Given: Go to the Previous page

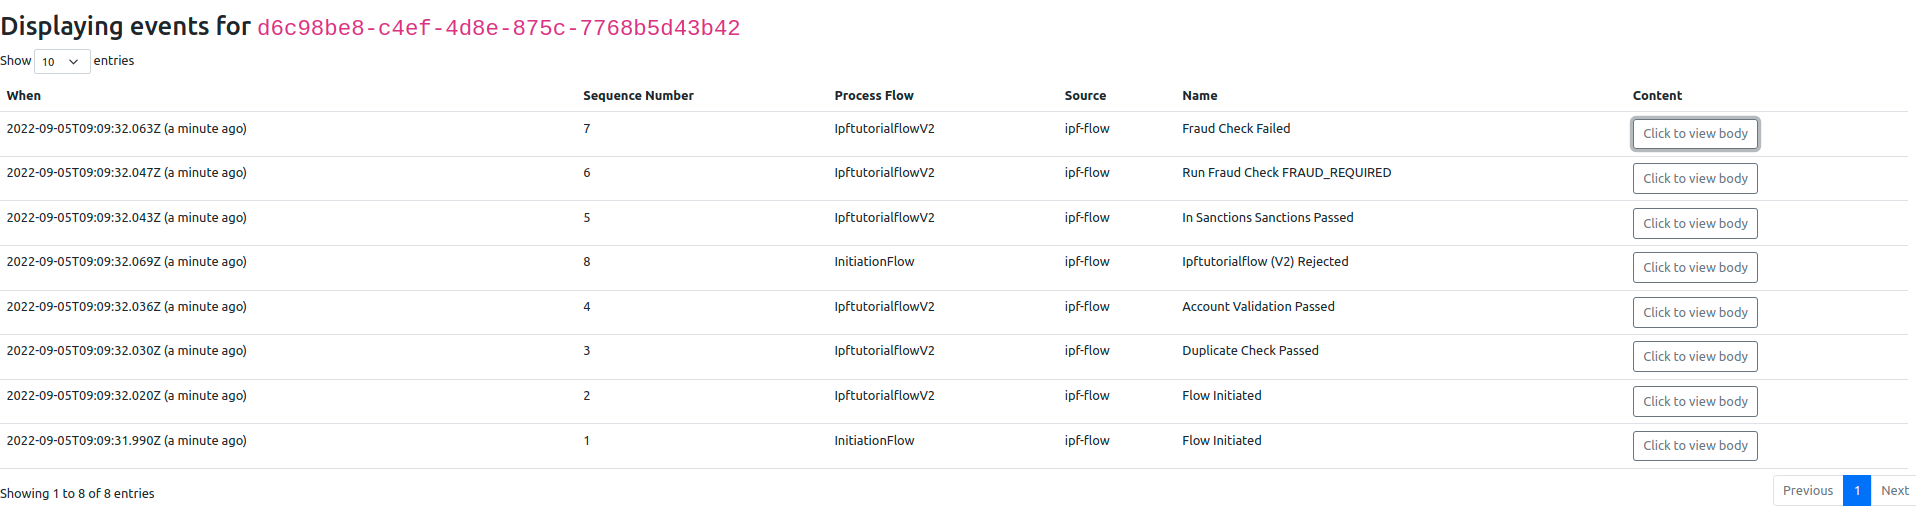Looking at the screenshot, I should point(1807,491).
